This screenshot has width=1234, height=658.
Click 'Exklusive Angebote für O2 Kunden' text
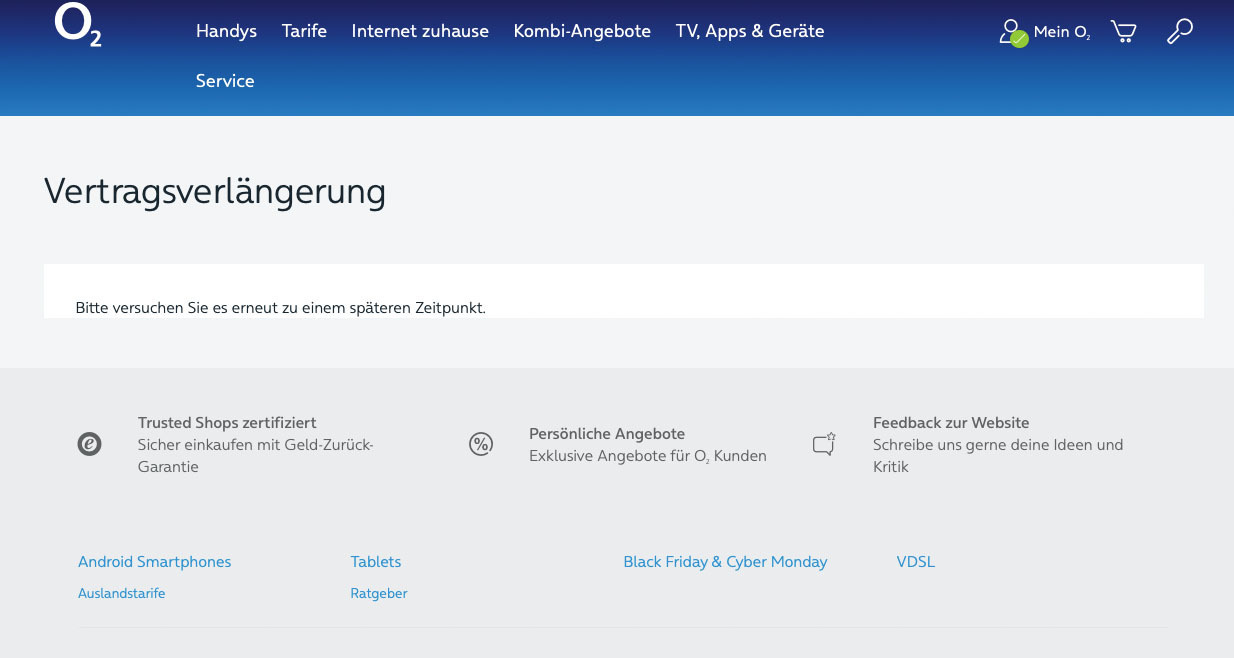[x=648, y=456]
